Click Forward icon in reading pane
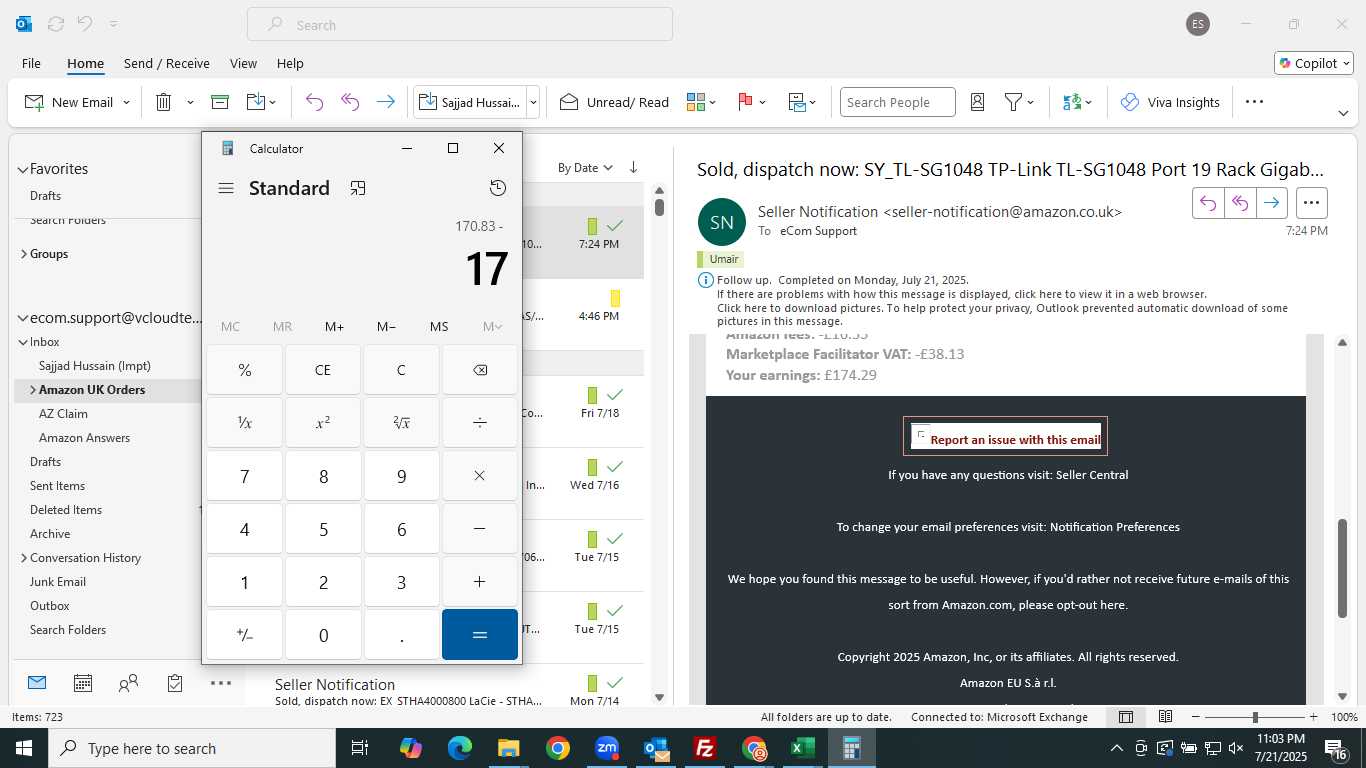1366x768 pixels. pos(1271,203)
